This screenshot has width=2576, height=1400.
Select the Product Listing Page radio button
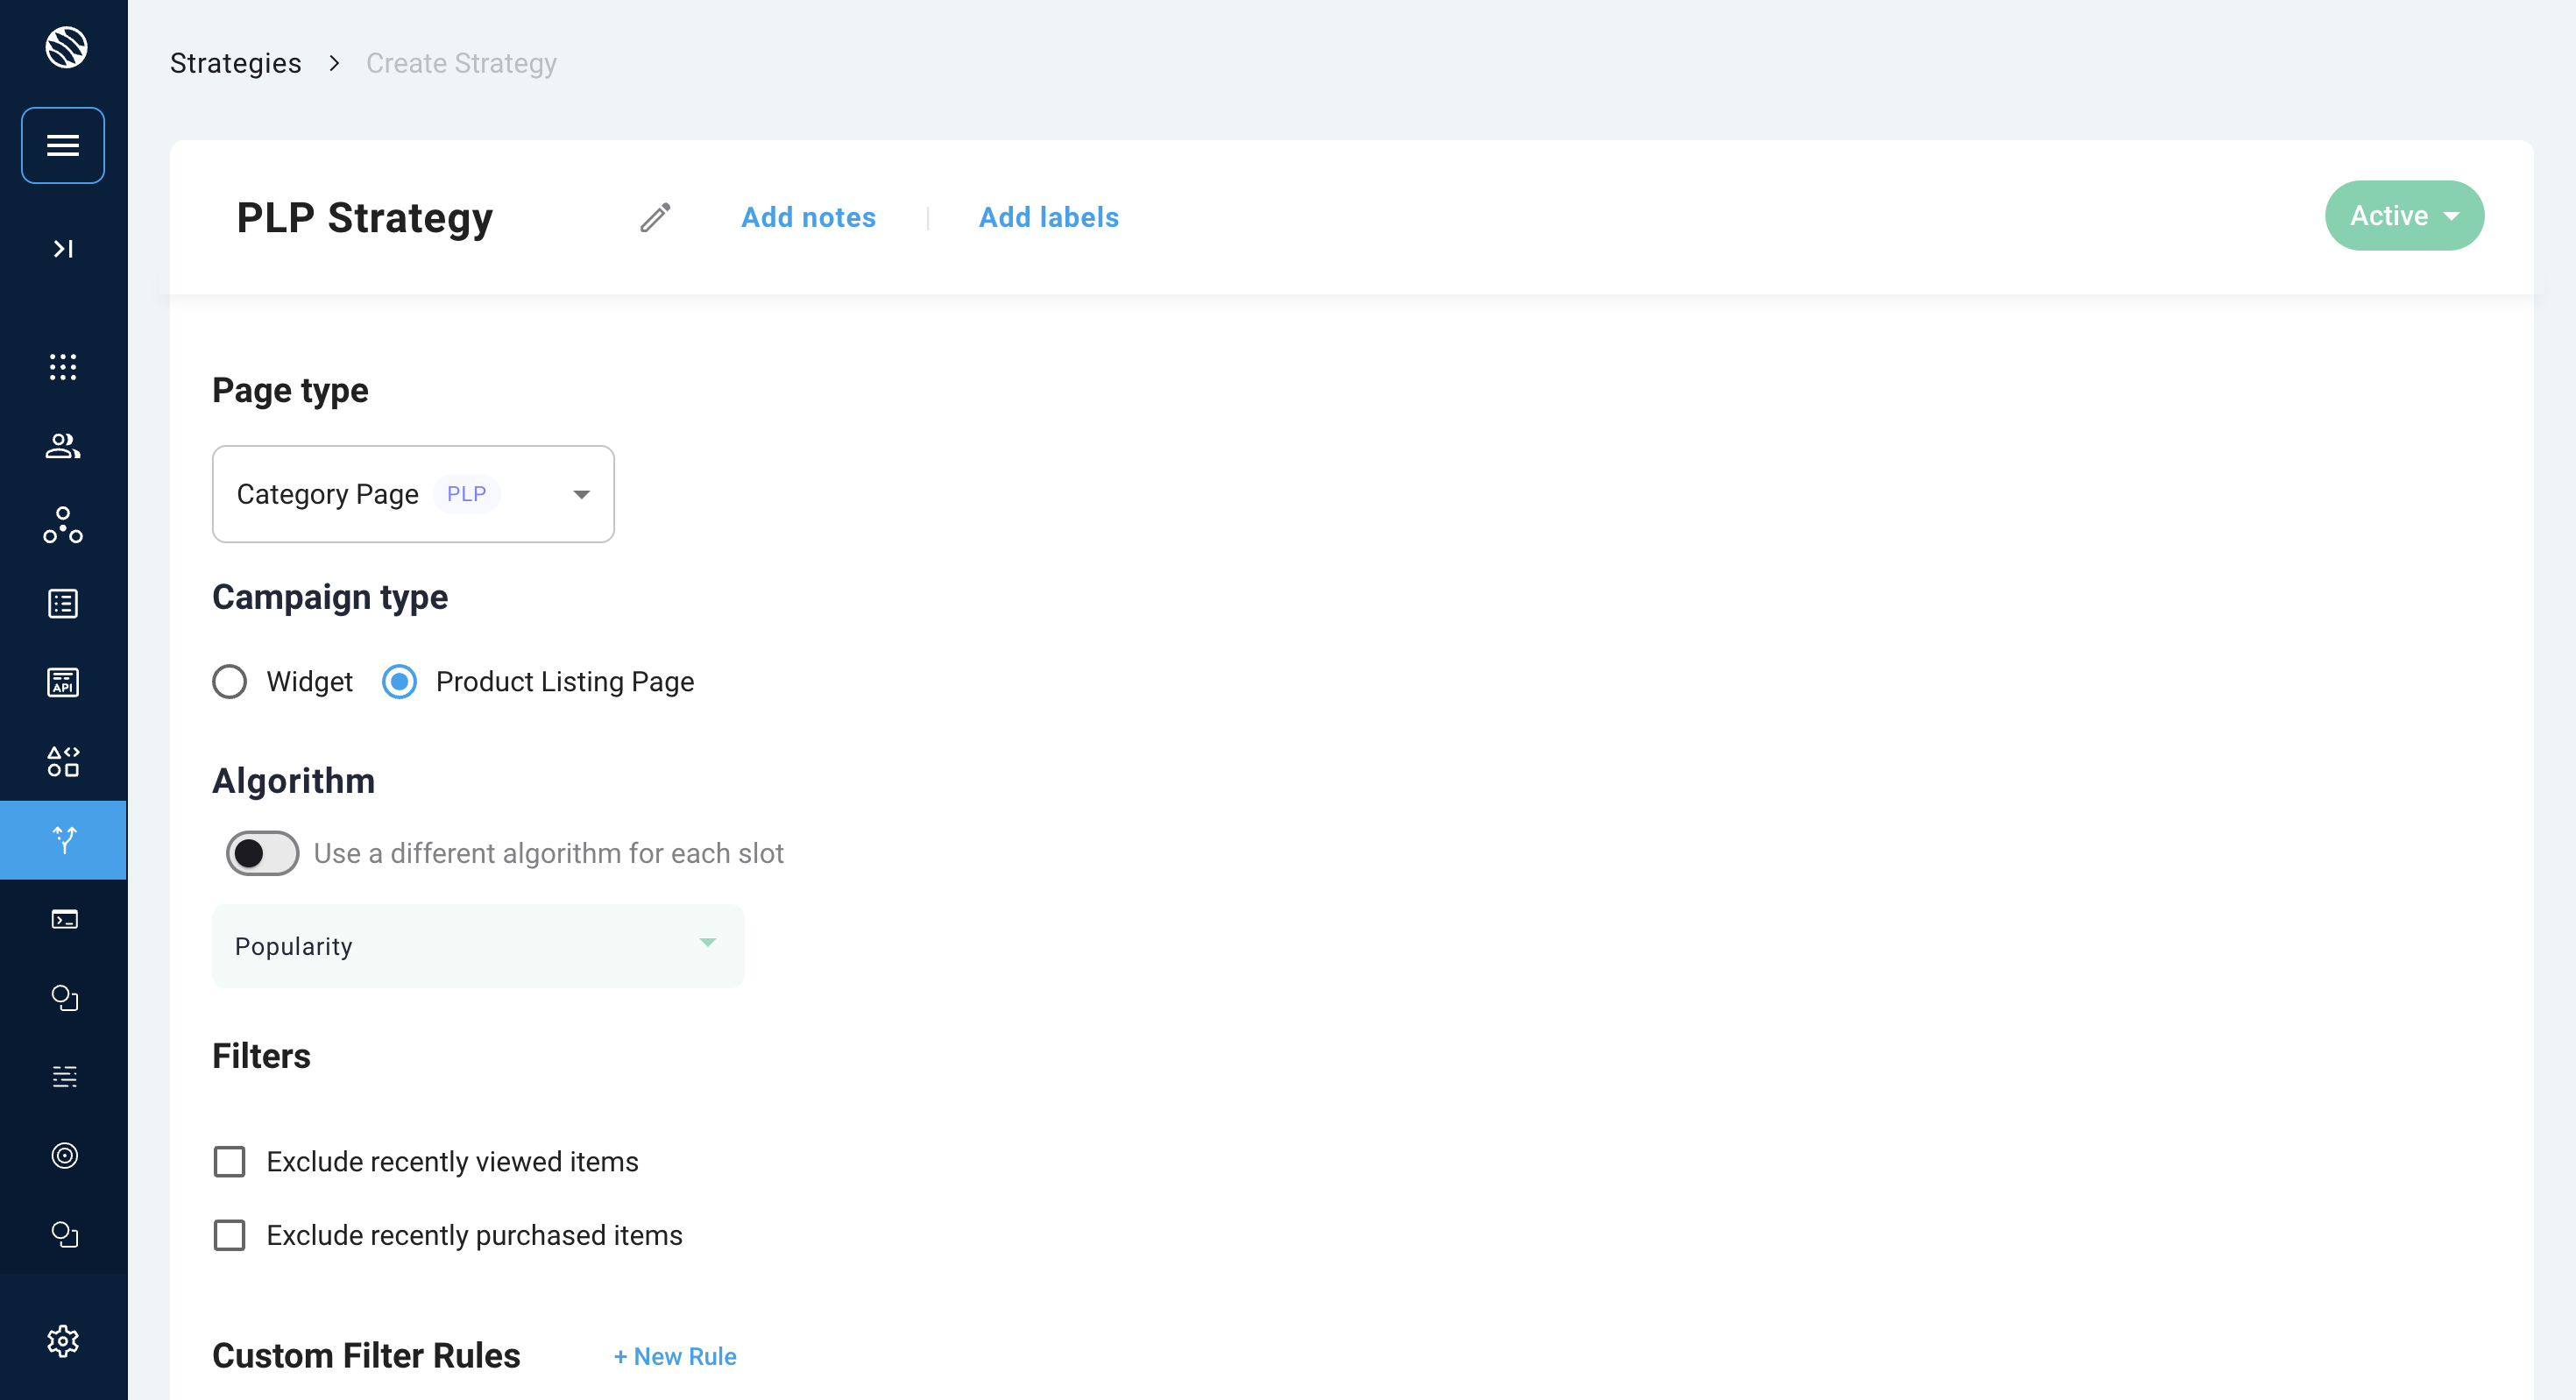point(400,682)
